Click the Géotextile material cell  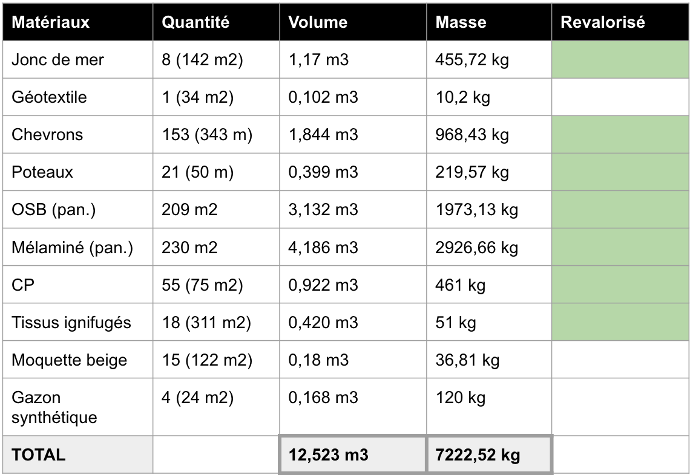(49, 98)
